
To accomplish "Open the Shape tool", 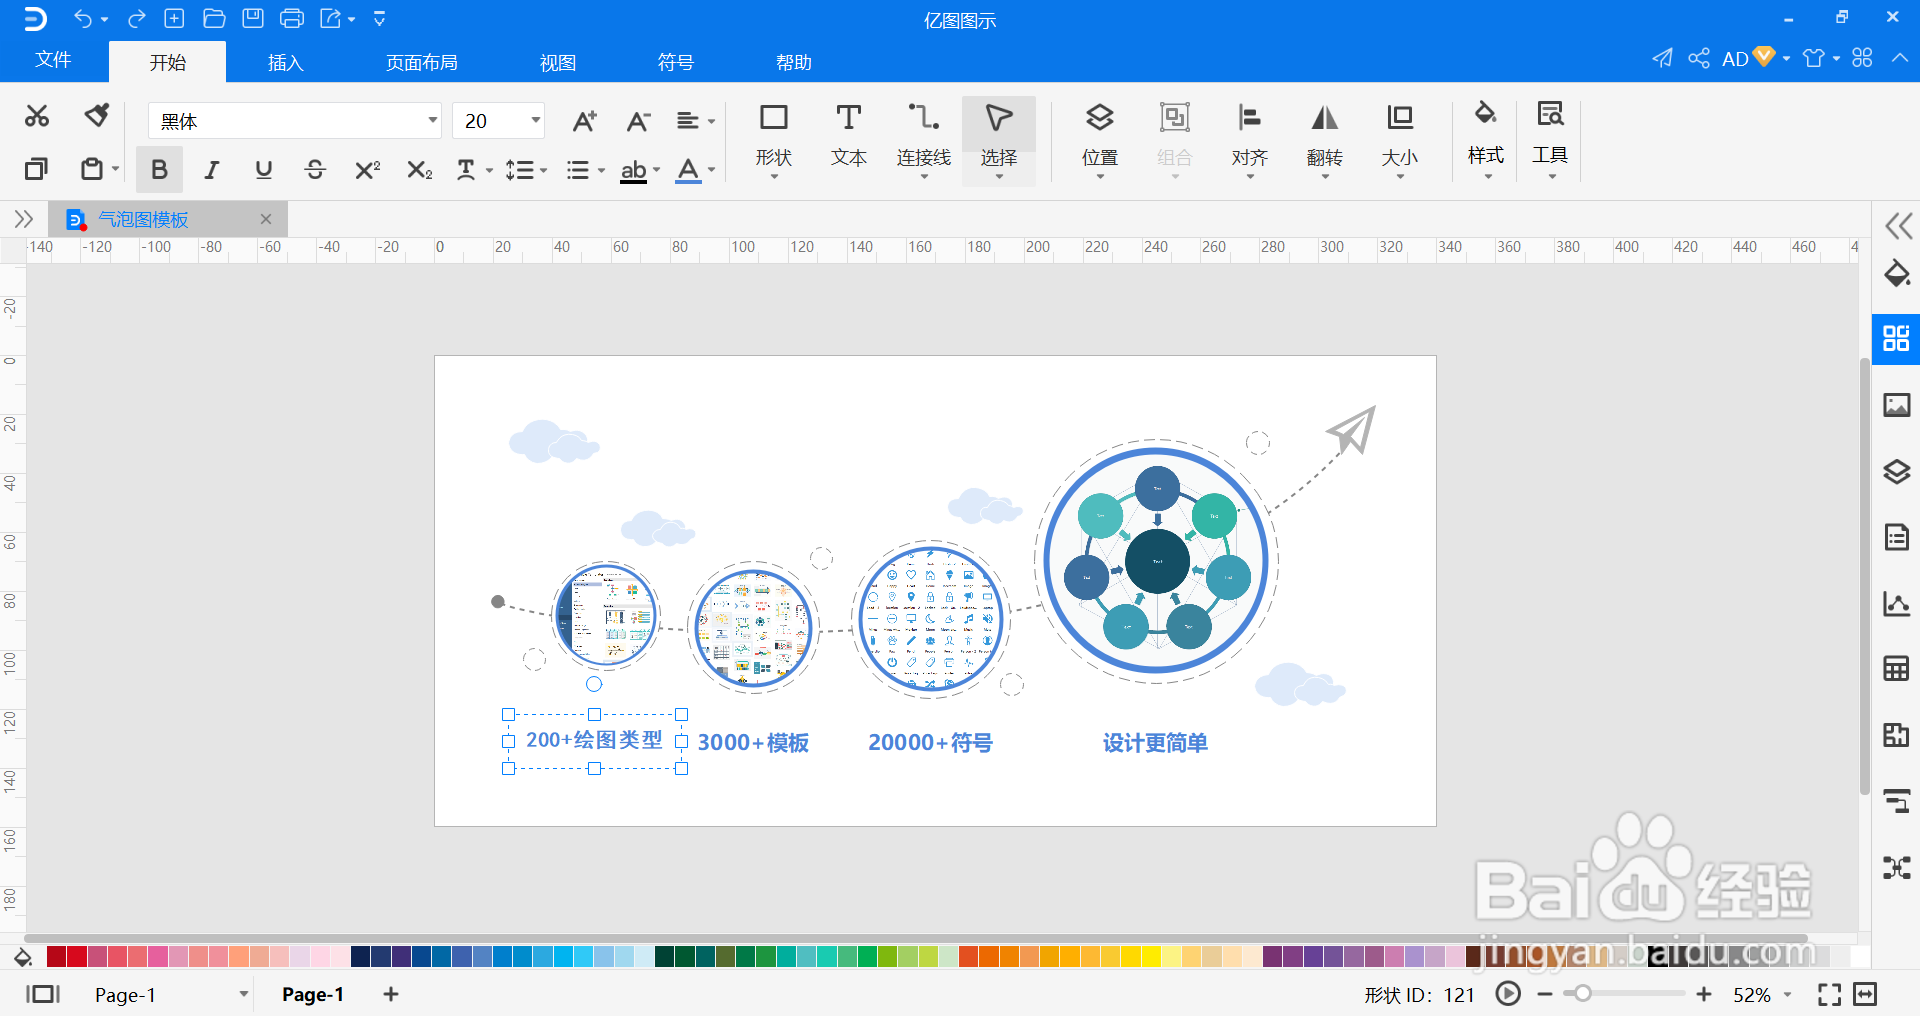I will (774, 138).
